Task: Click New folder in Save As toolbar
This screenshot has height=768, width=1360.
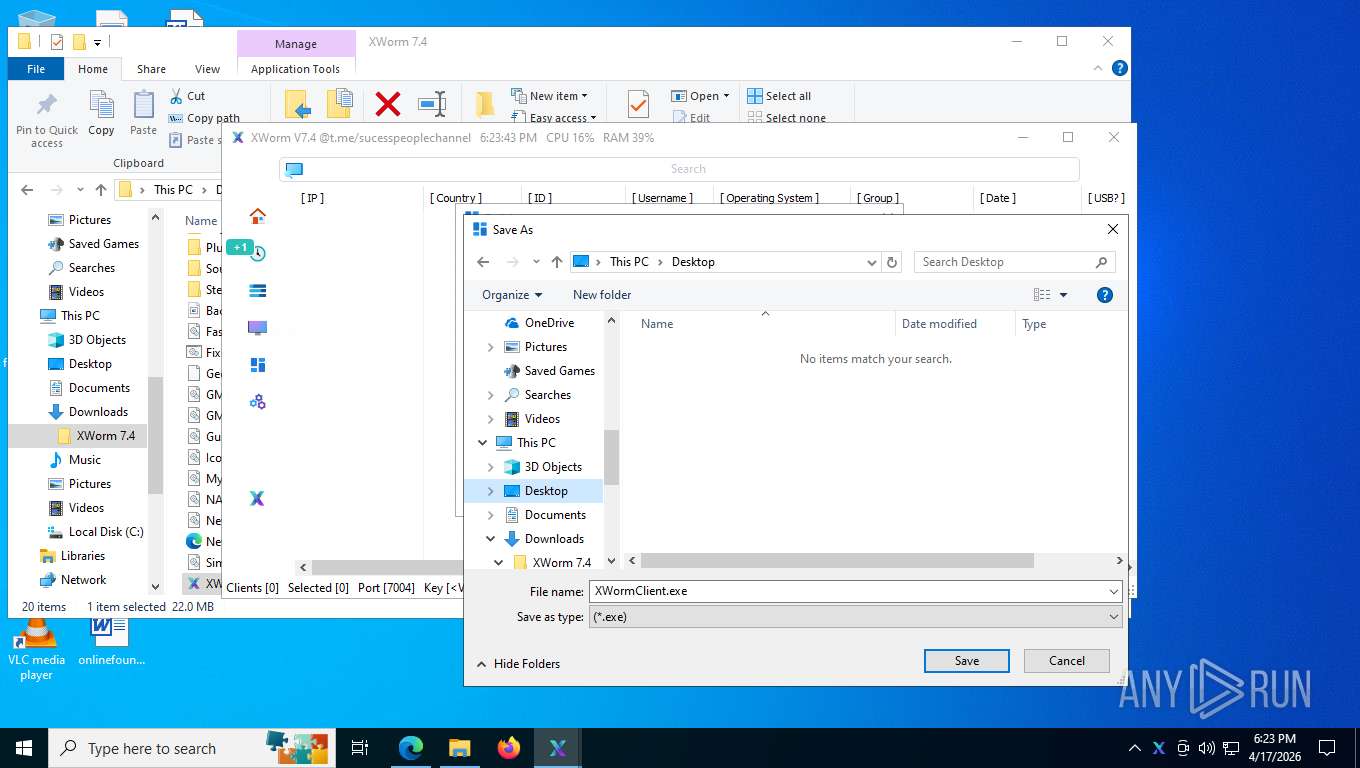Action: point(602,295)
